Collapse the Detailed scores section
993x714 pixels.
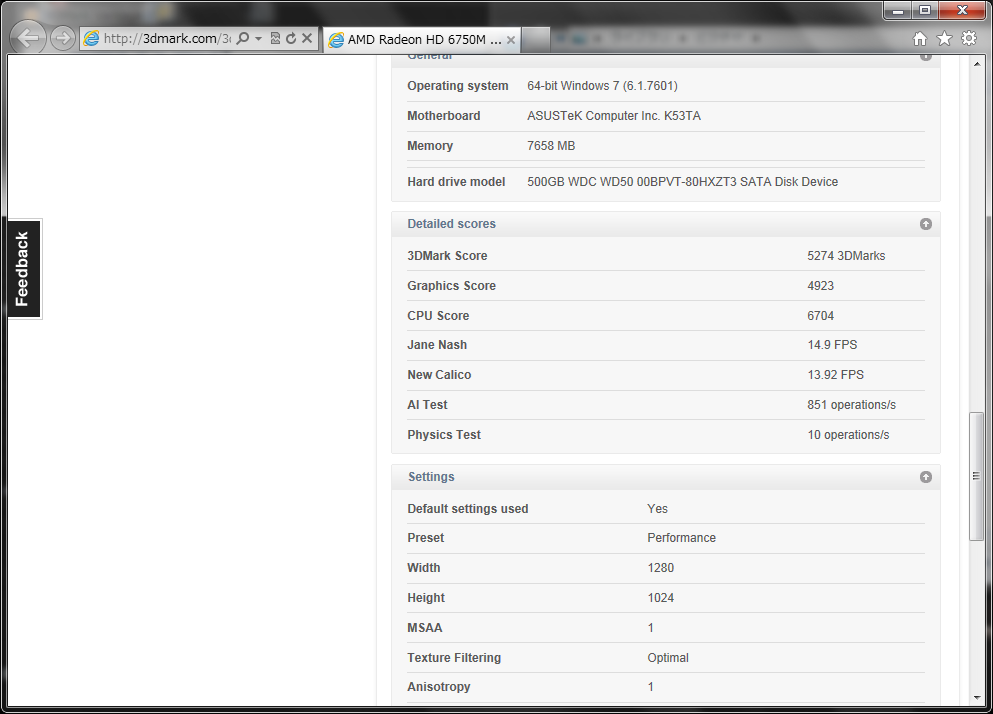(926, 224)
